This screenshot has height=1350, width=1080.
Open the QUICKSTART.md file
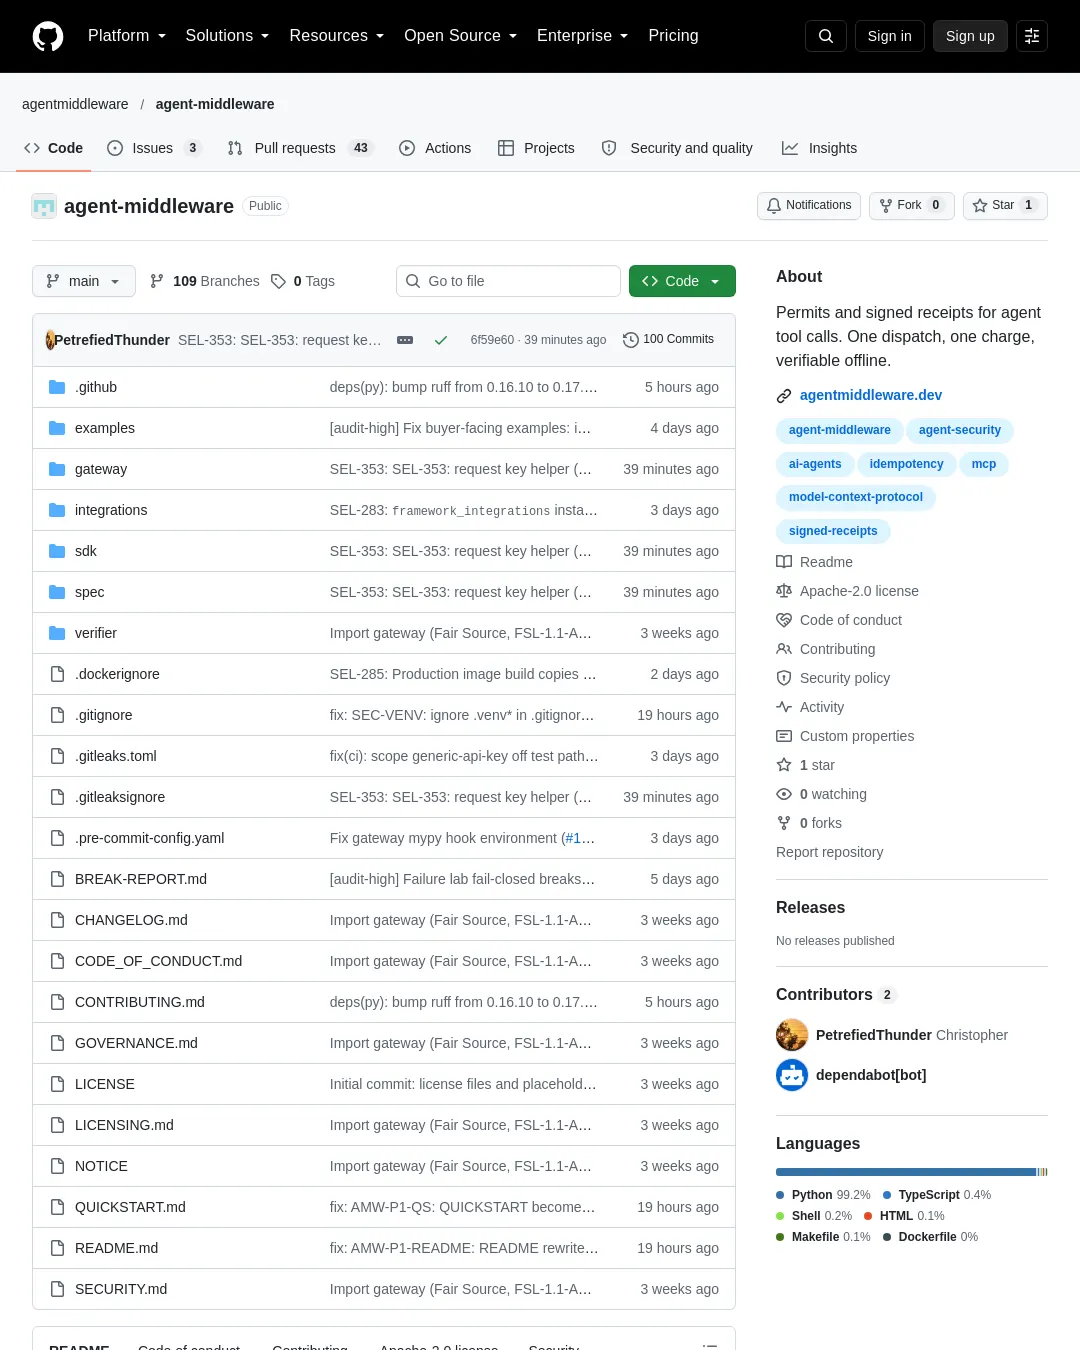click(130, 1207)
